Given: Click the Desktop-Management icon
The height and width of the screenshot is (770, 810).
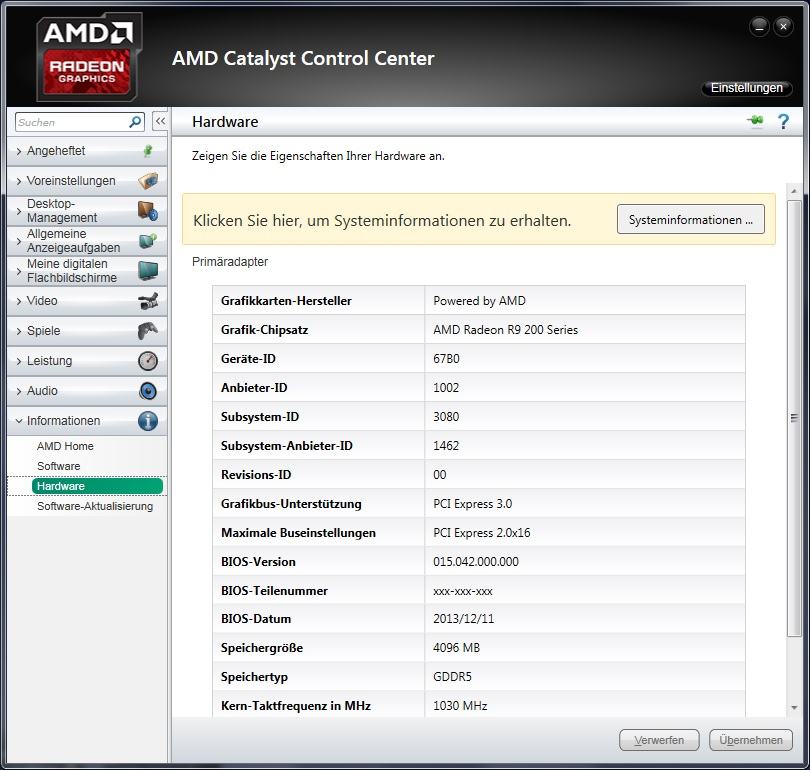Looking at the screenshot, I should [148, 211].
